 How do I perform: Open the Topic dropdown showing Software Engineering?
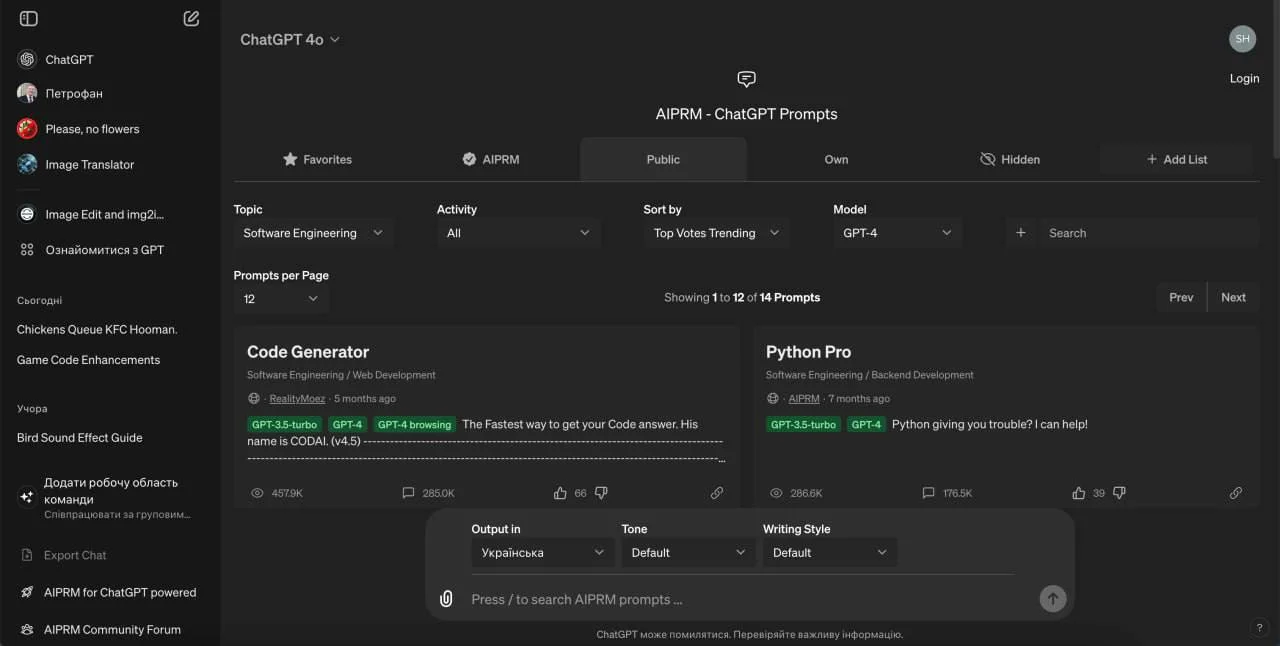[x=313, y=233]
